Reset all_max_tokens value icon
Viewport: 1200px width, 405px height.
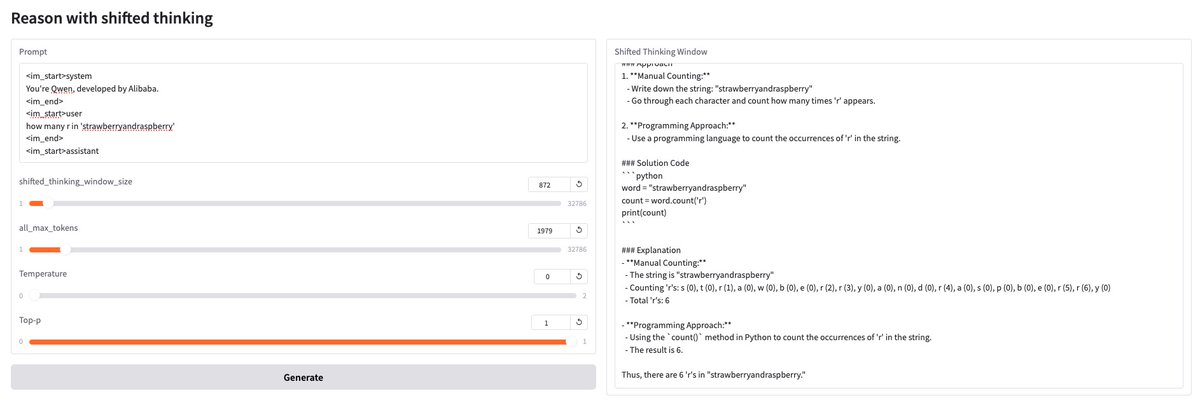point(578,230)
